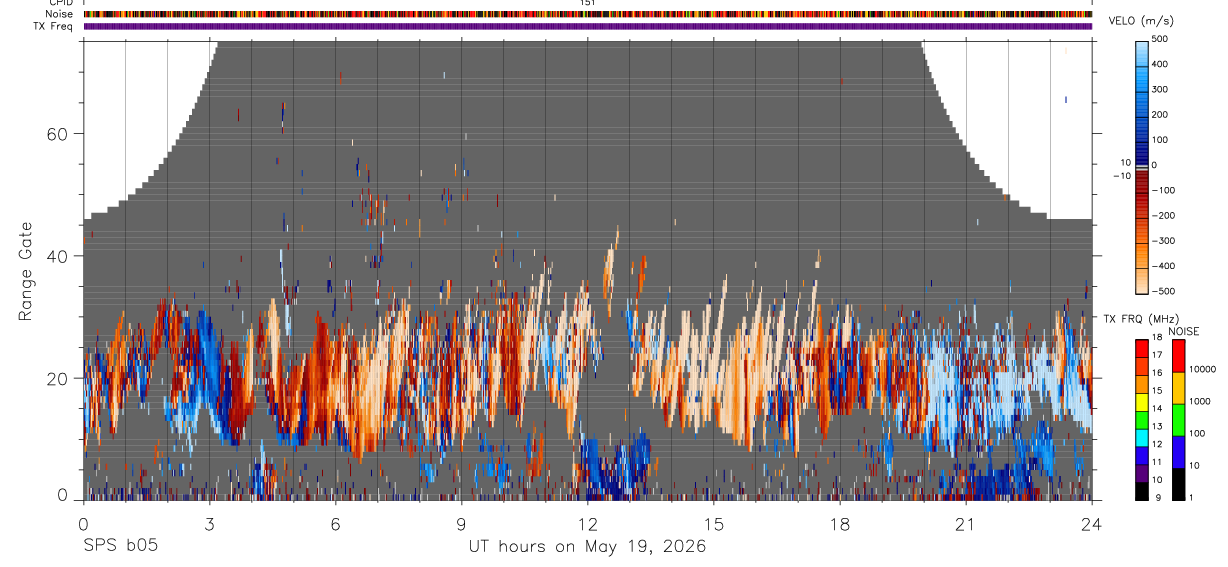This screenshot has width=1228, height=567.
Task: Click the blue swatch in NOISE legend
Action: click(x=1178, y=451)
